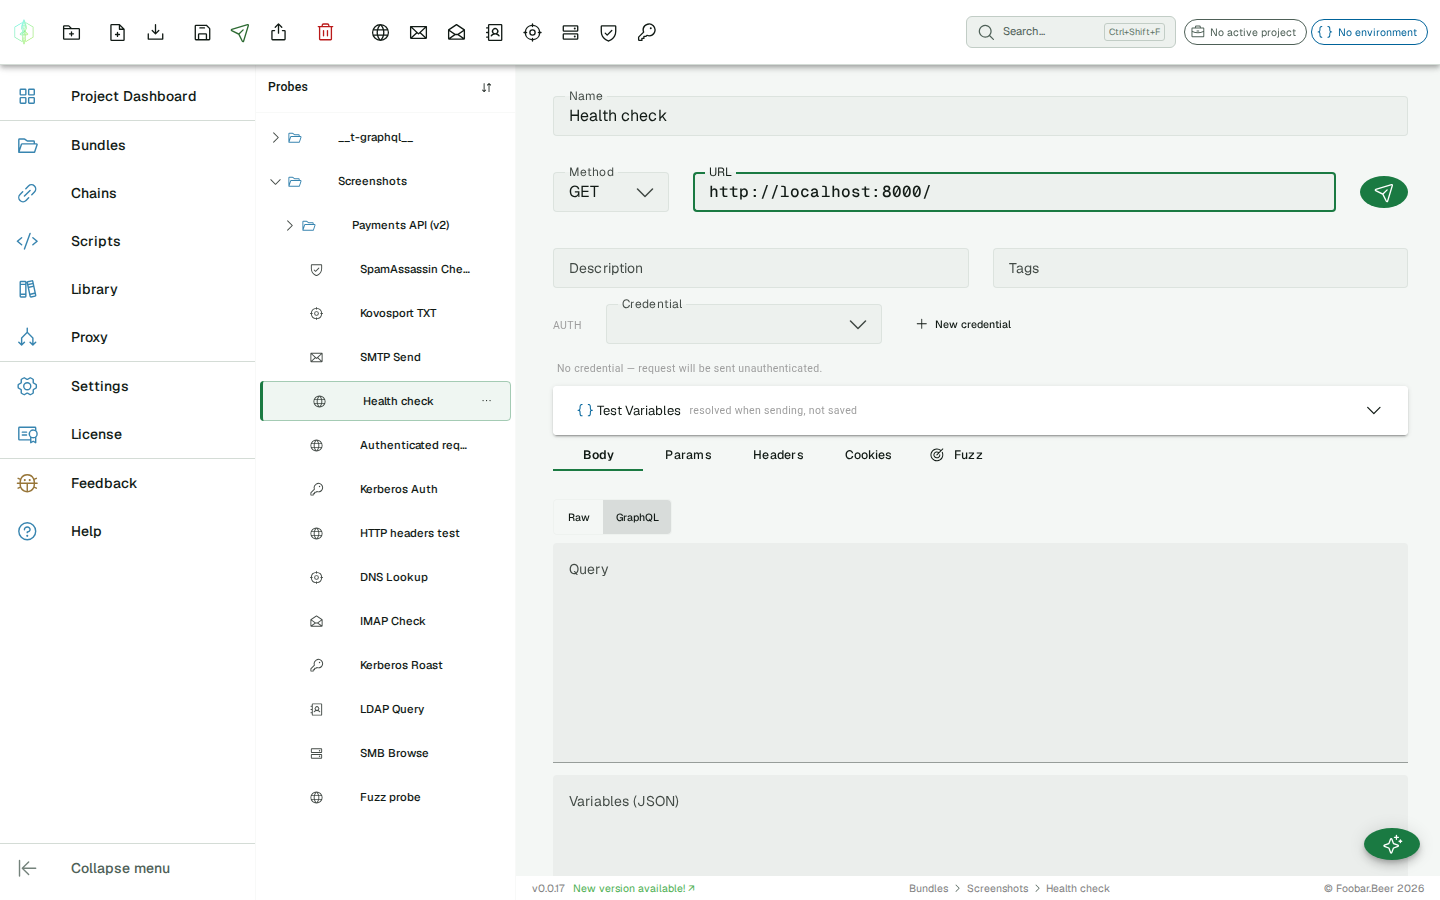Screen dimensions: 1440x900
Task: Click the import download icon in toolbar
Action: coord(155,32)
